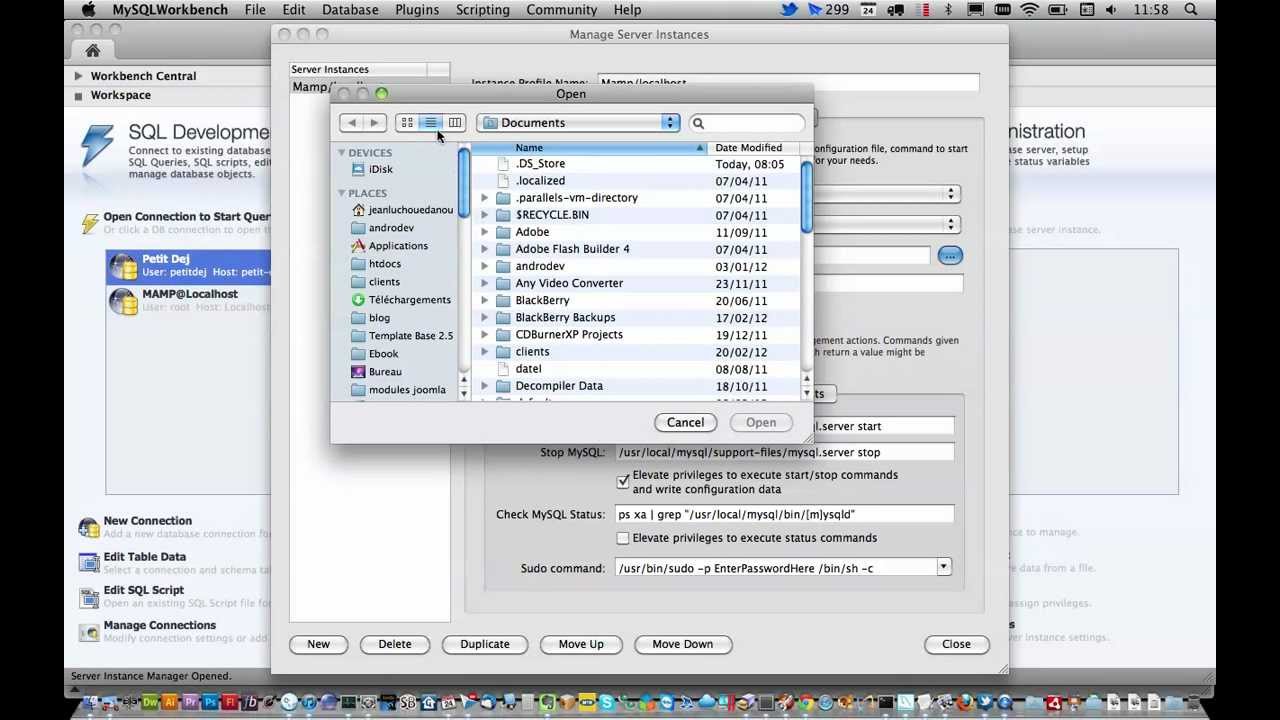
Task: Click the Open dialog search field
Action: [x=747, y=123]
